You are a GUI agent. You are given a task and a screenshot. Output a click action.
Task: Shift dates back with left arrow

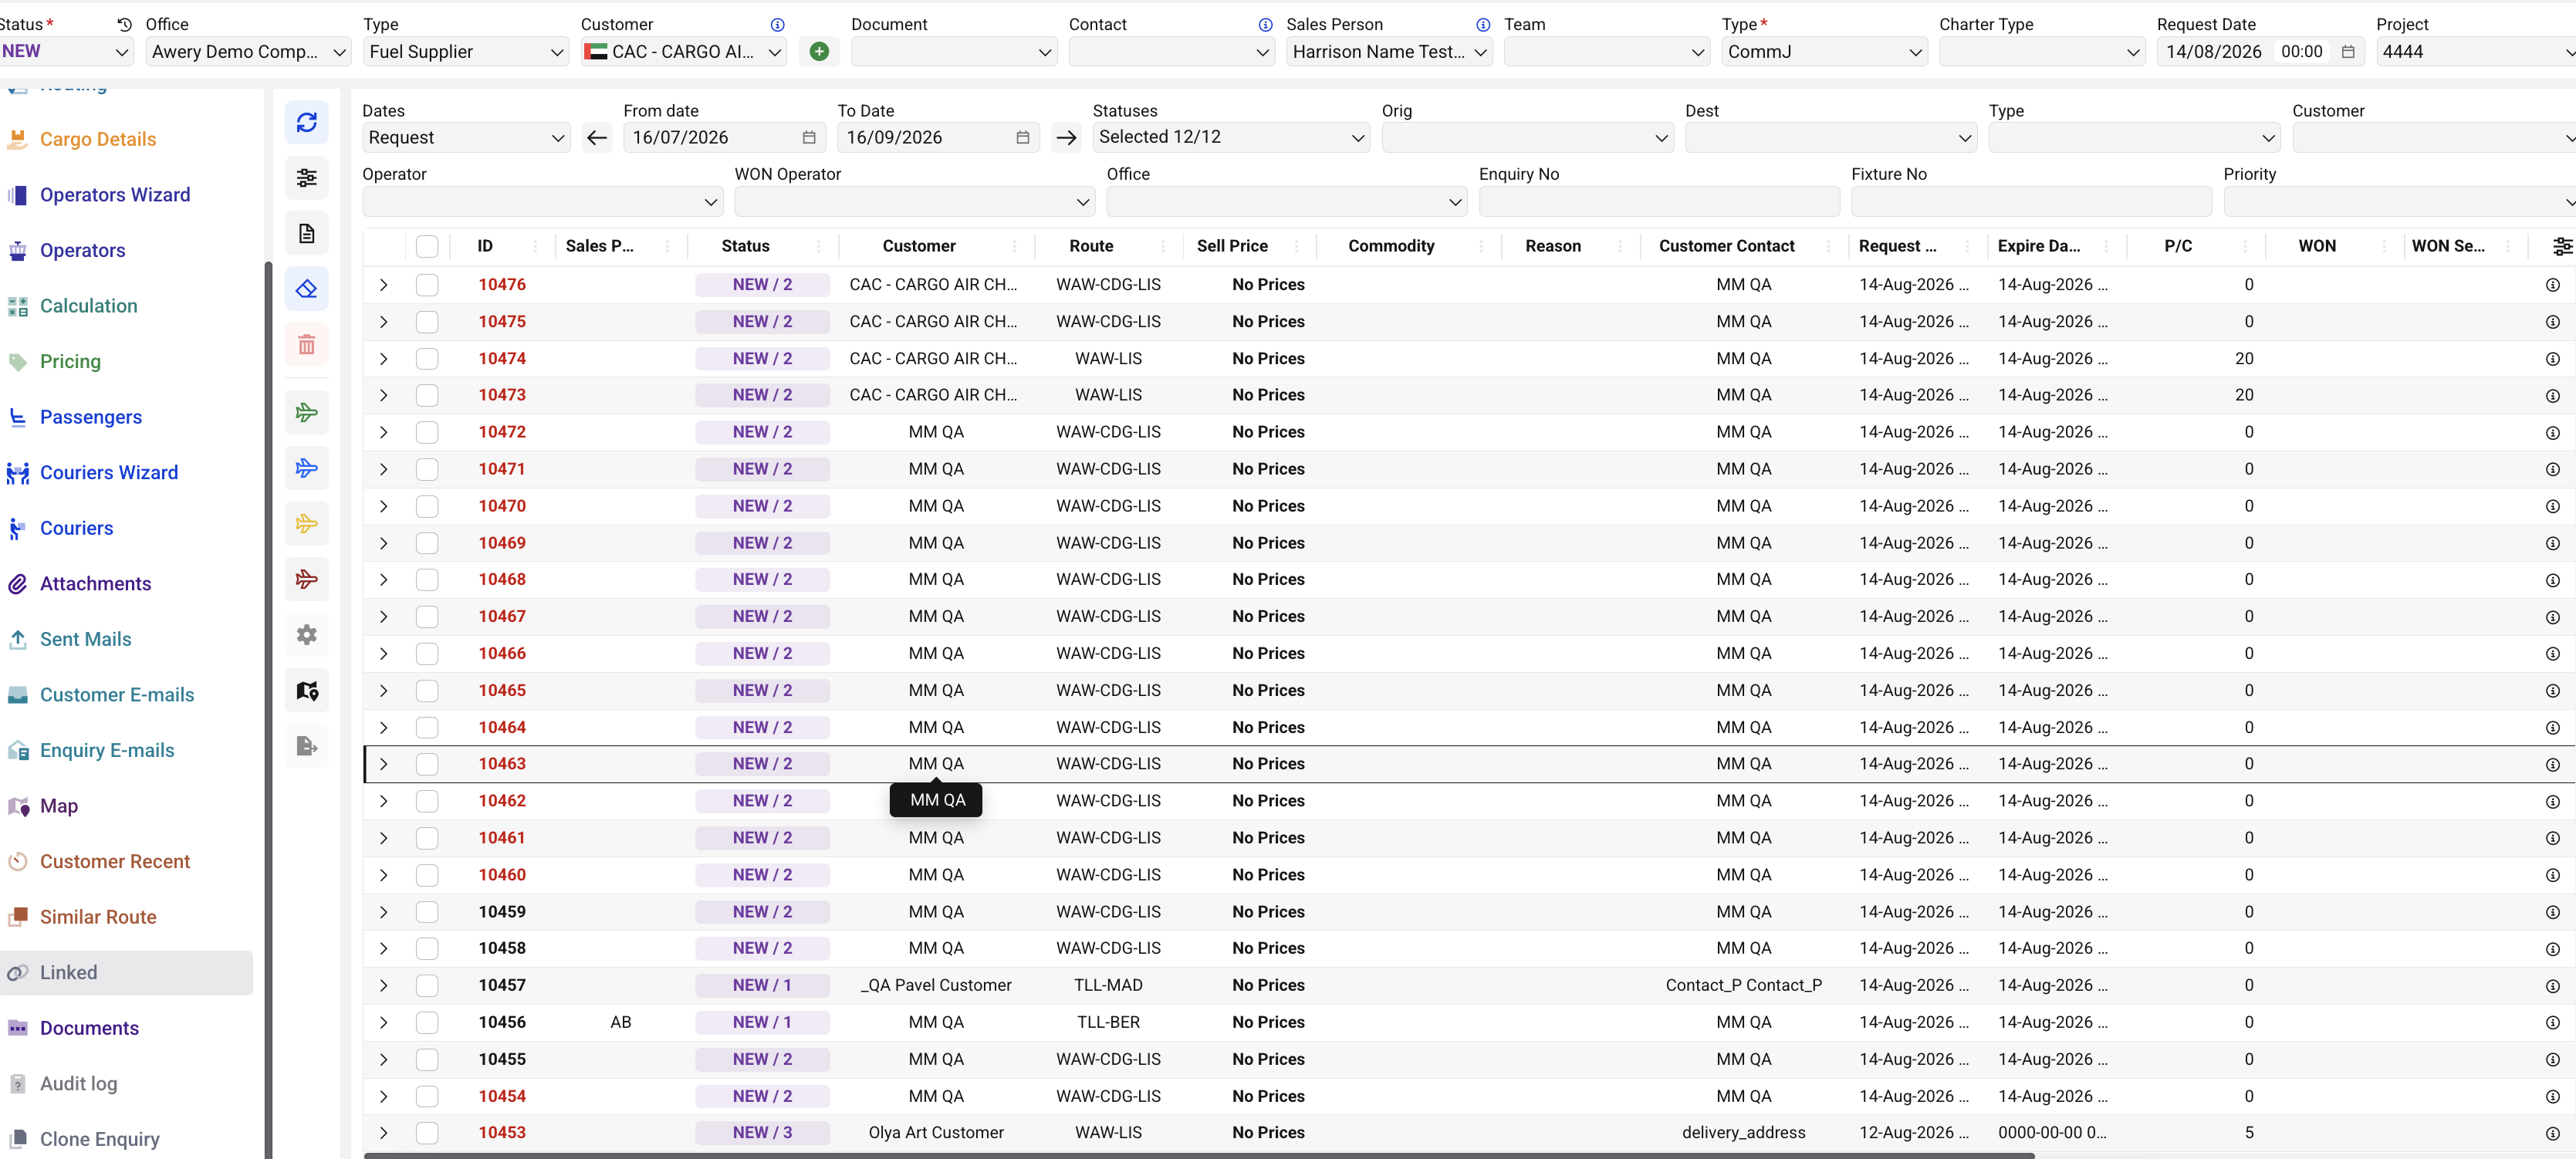coord(597,138)
